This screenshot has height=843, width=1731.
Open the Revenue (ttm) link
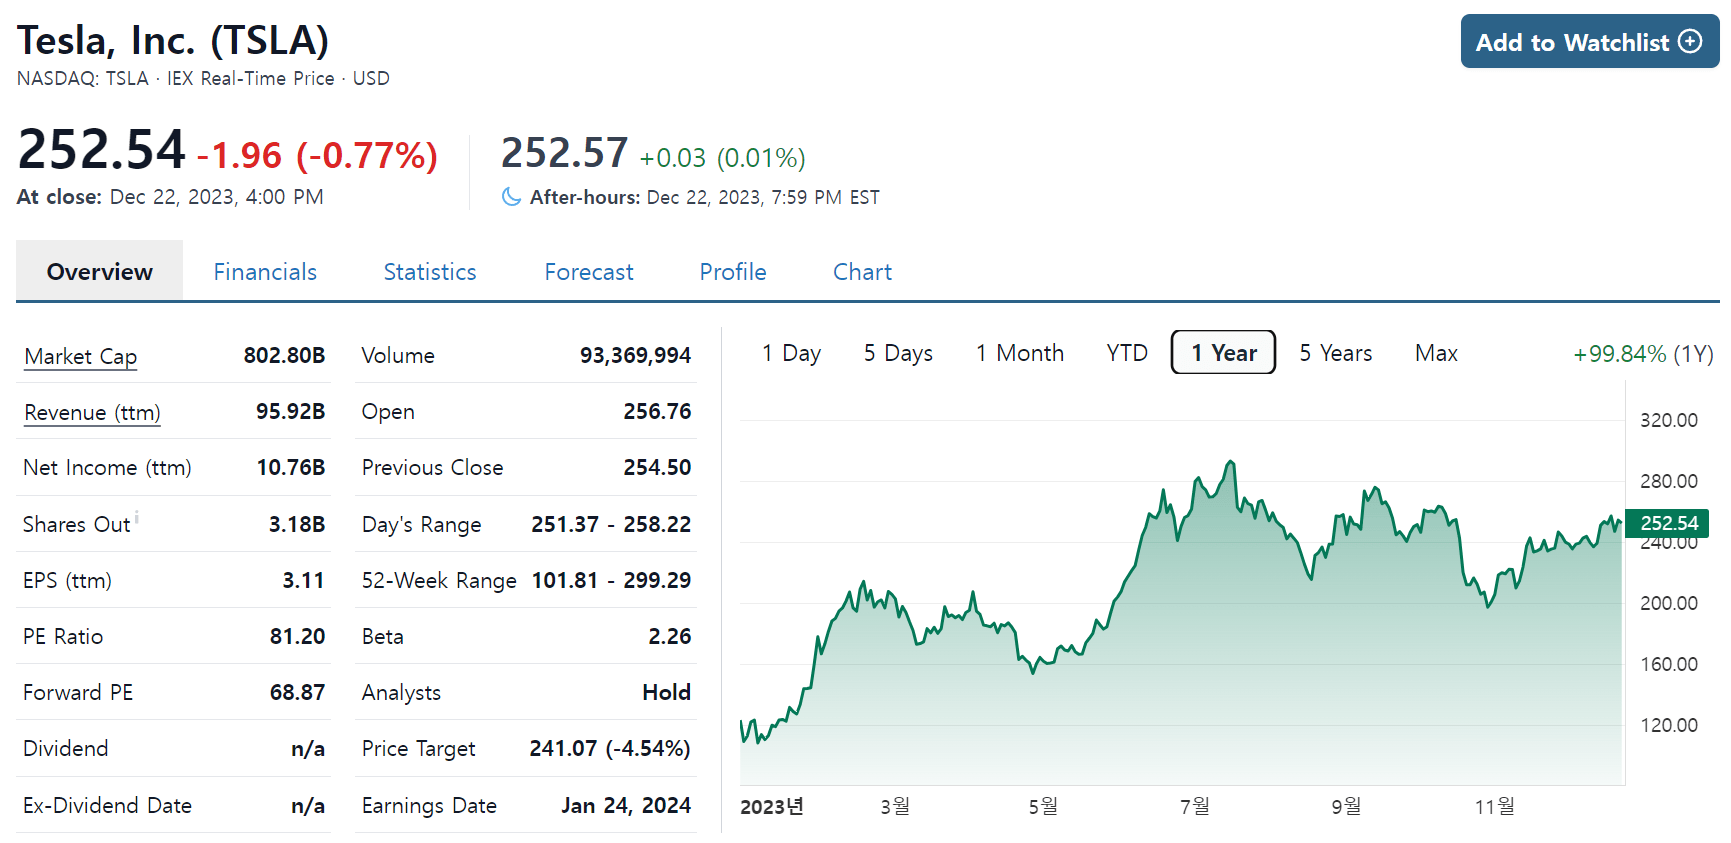click(92, 413)
